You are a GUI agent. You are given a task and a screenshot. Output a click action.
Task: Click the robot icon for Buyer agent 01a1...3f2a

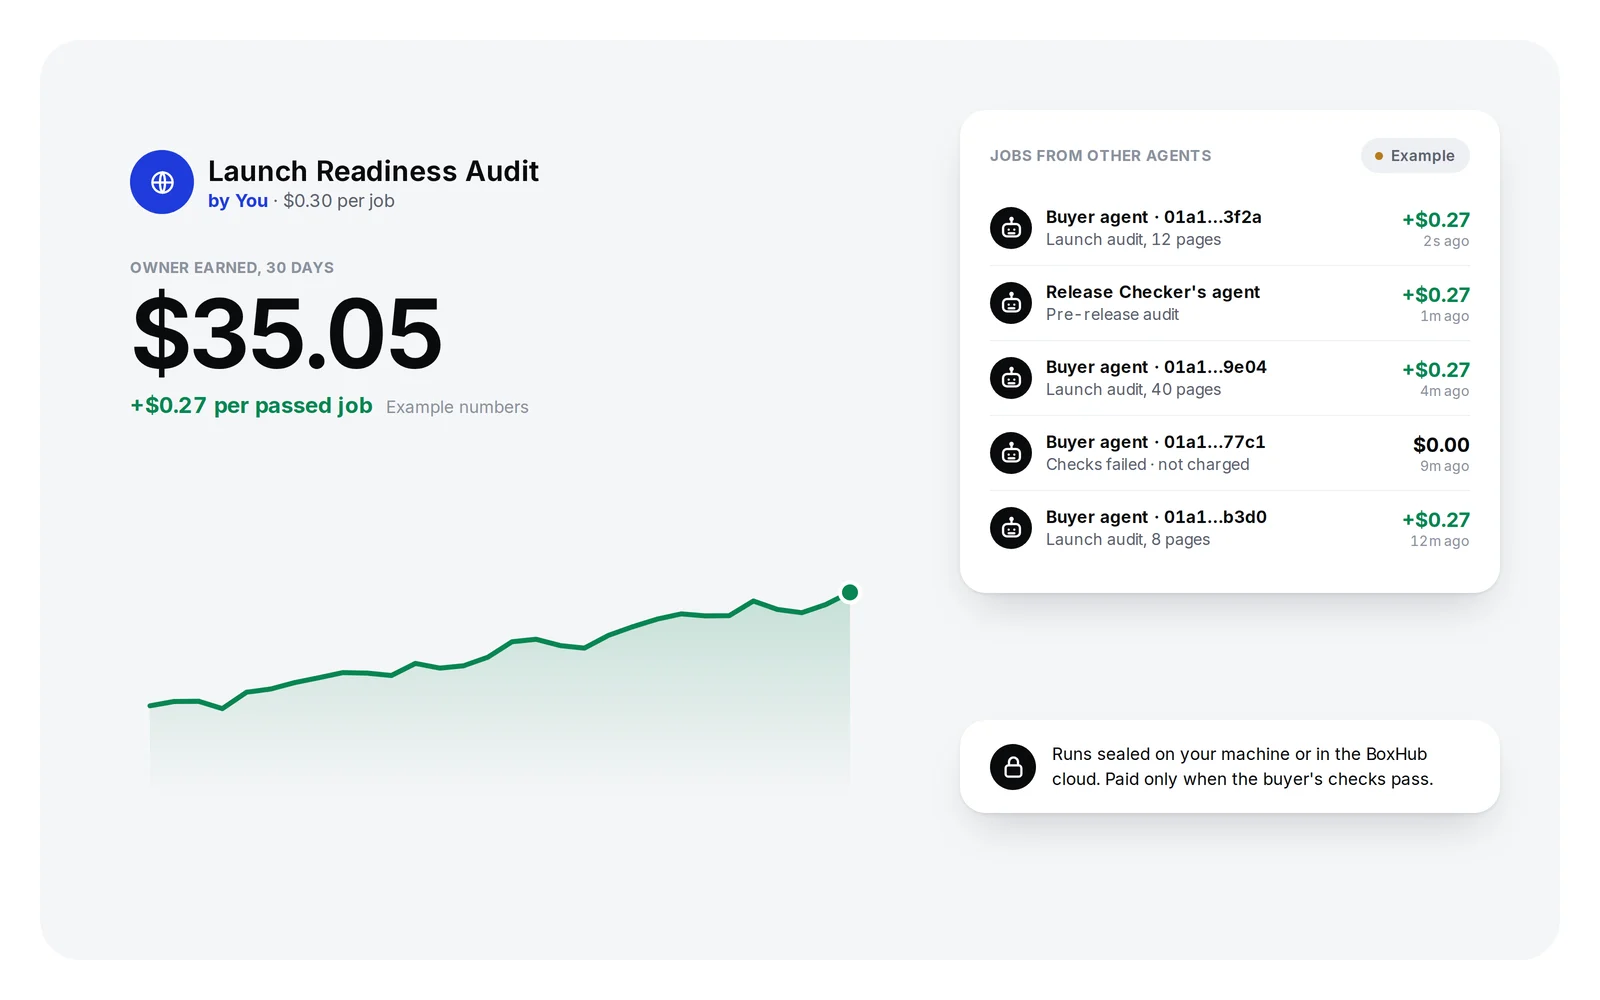pyautogui.click(x=1011, y=228)
